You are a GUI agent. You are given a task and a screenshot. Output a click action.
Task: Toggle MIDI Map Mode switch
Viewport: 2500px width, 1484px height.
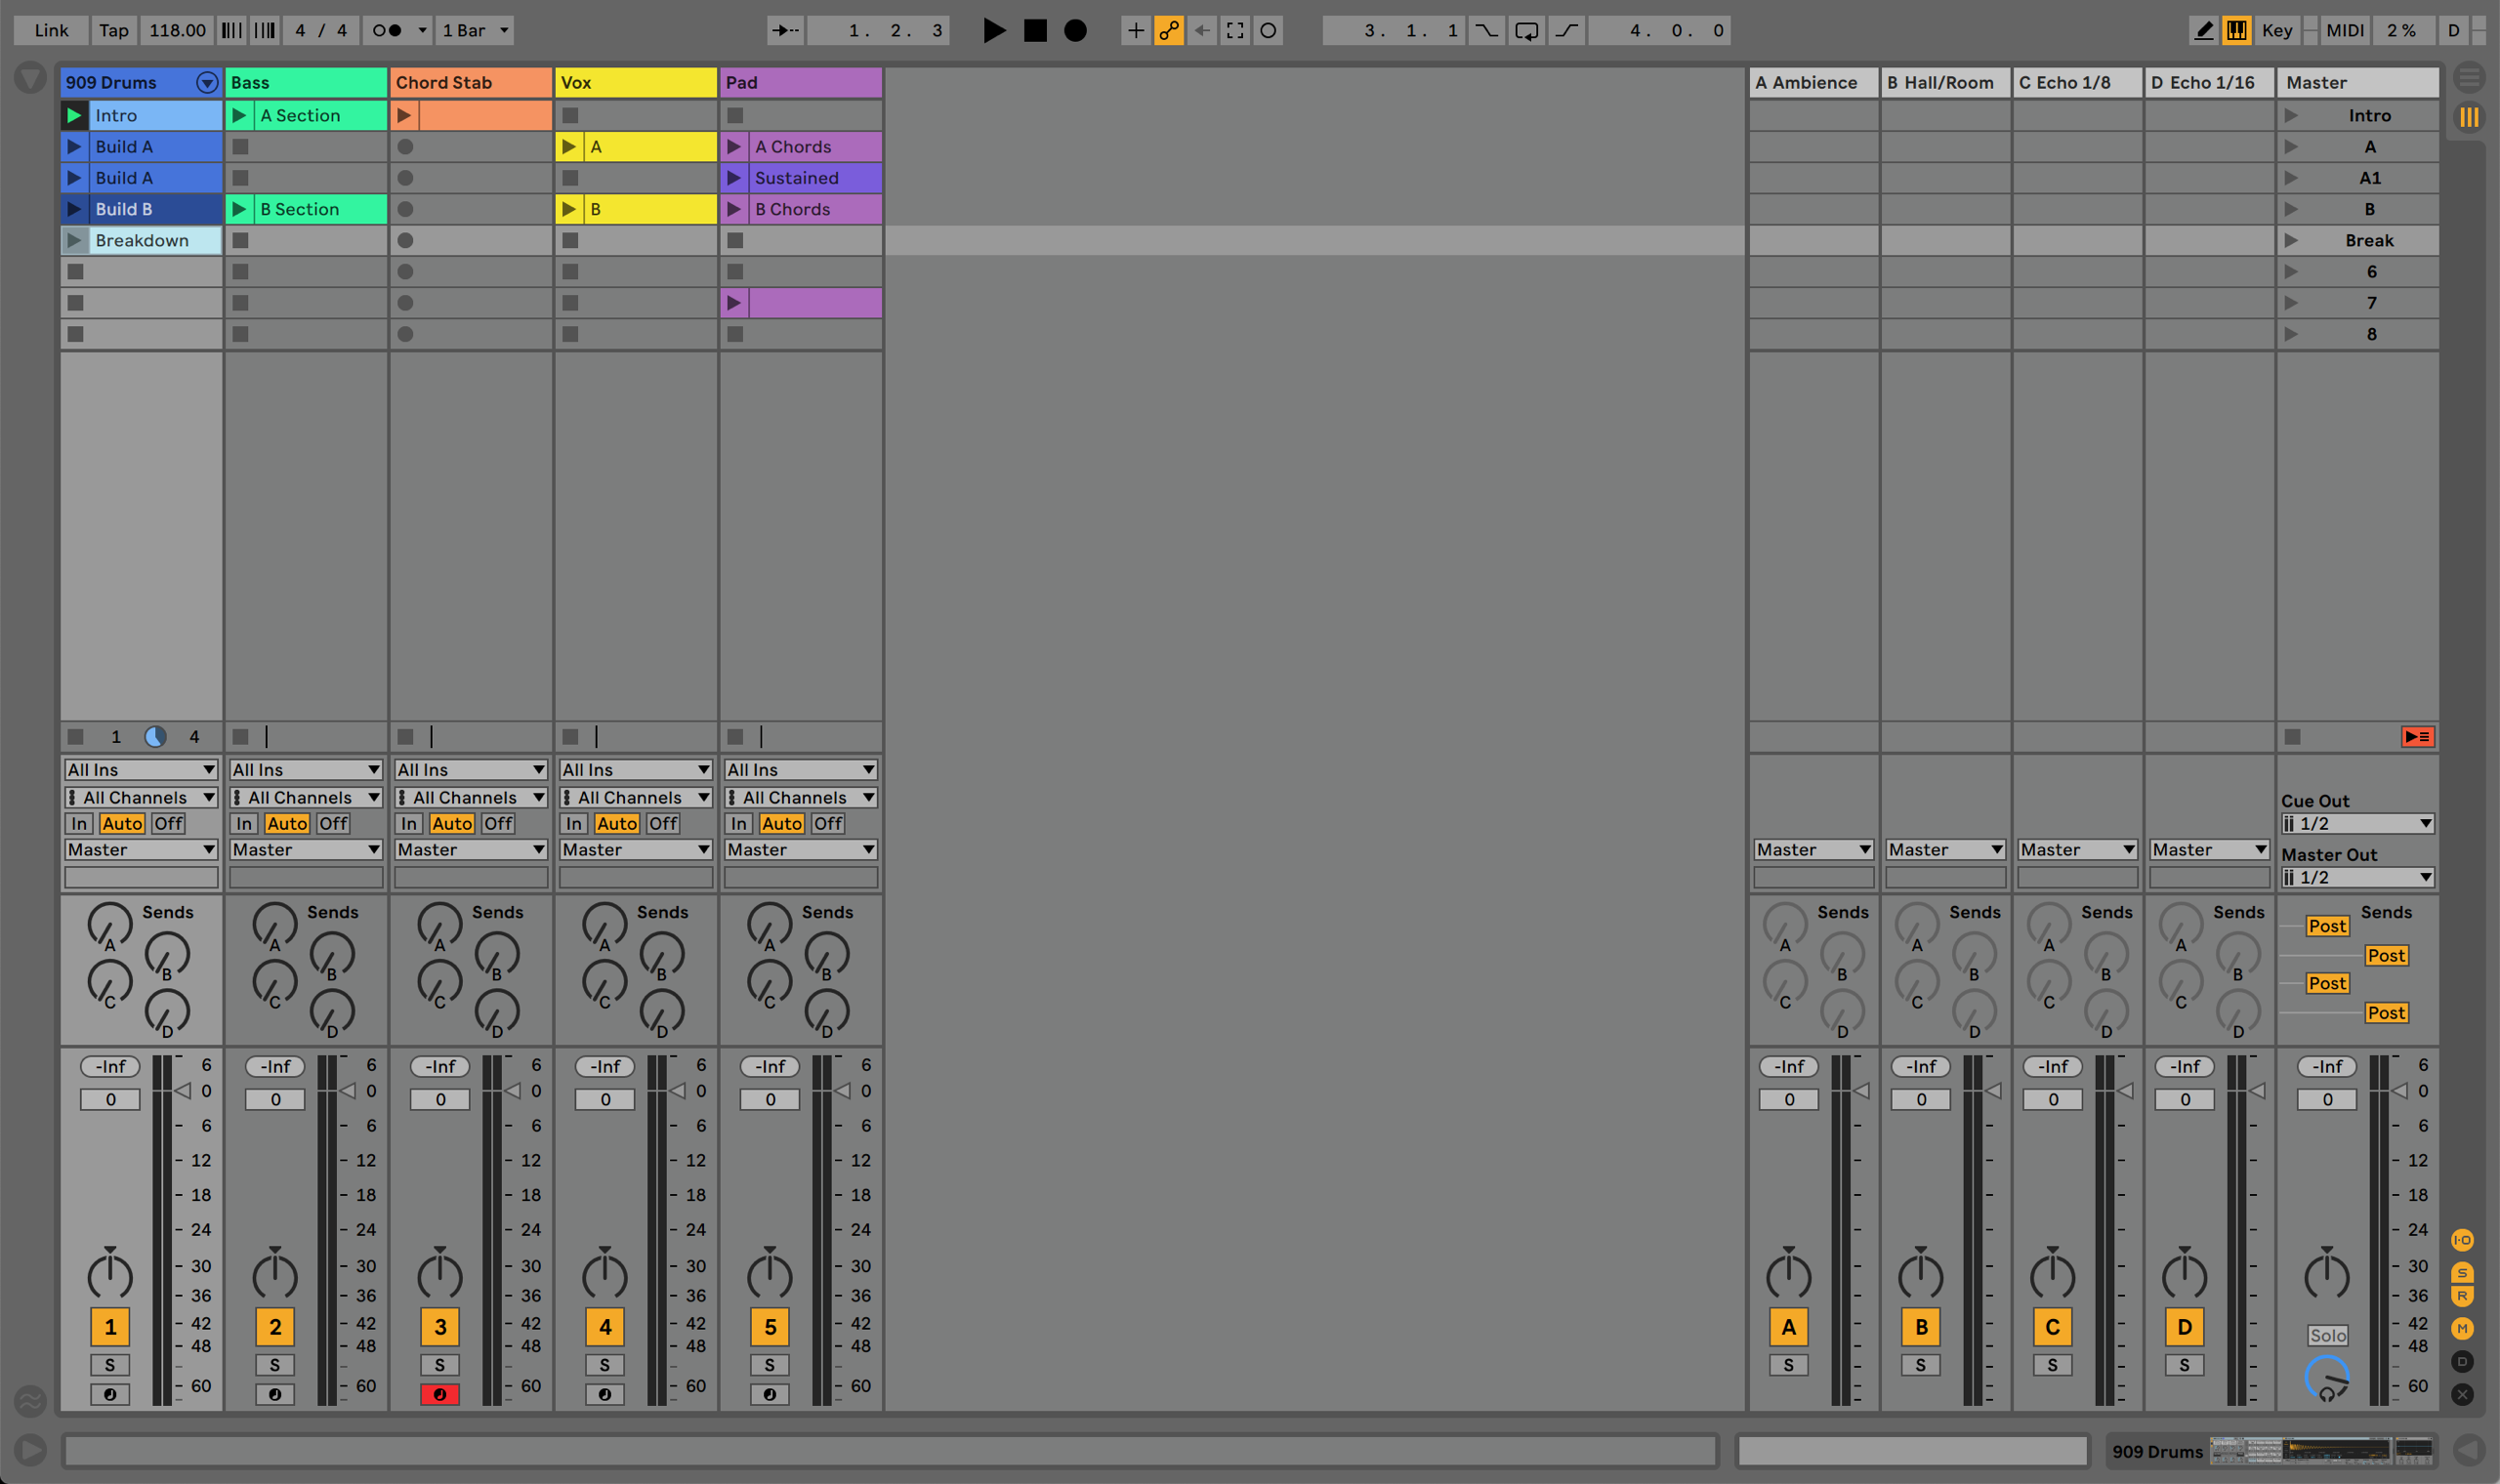[2344, 30]
